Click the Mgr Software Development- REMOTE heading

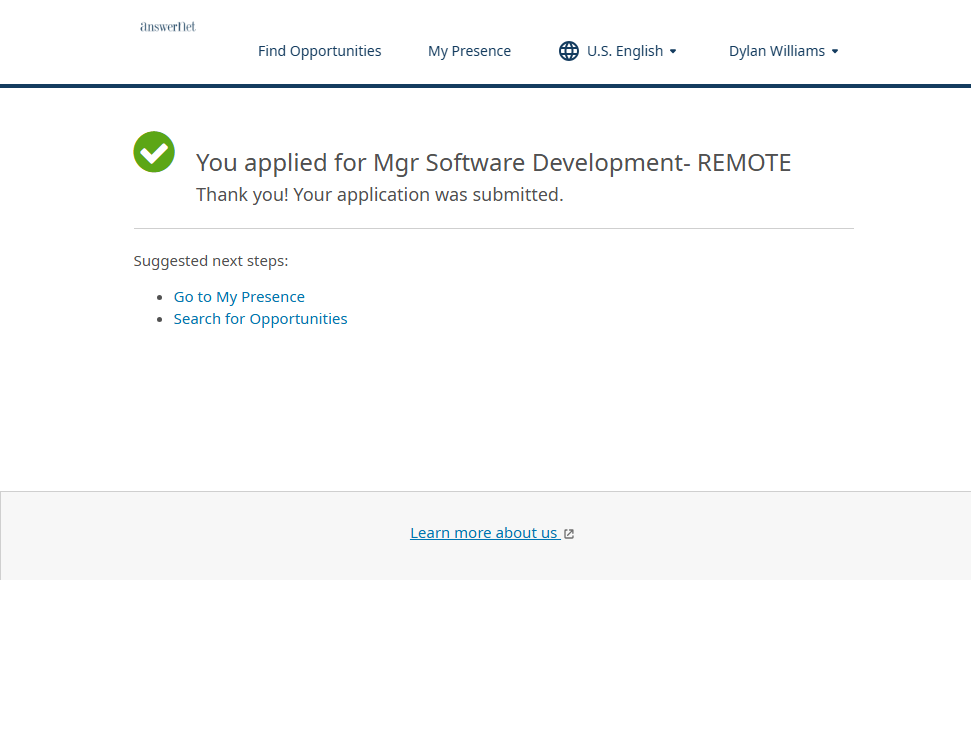[x=493, y=163]
